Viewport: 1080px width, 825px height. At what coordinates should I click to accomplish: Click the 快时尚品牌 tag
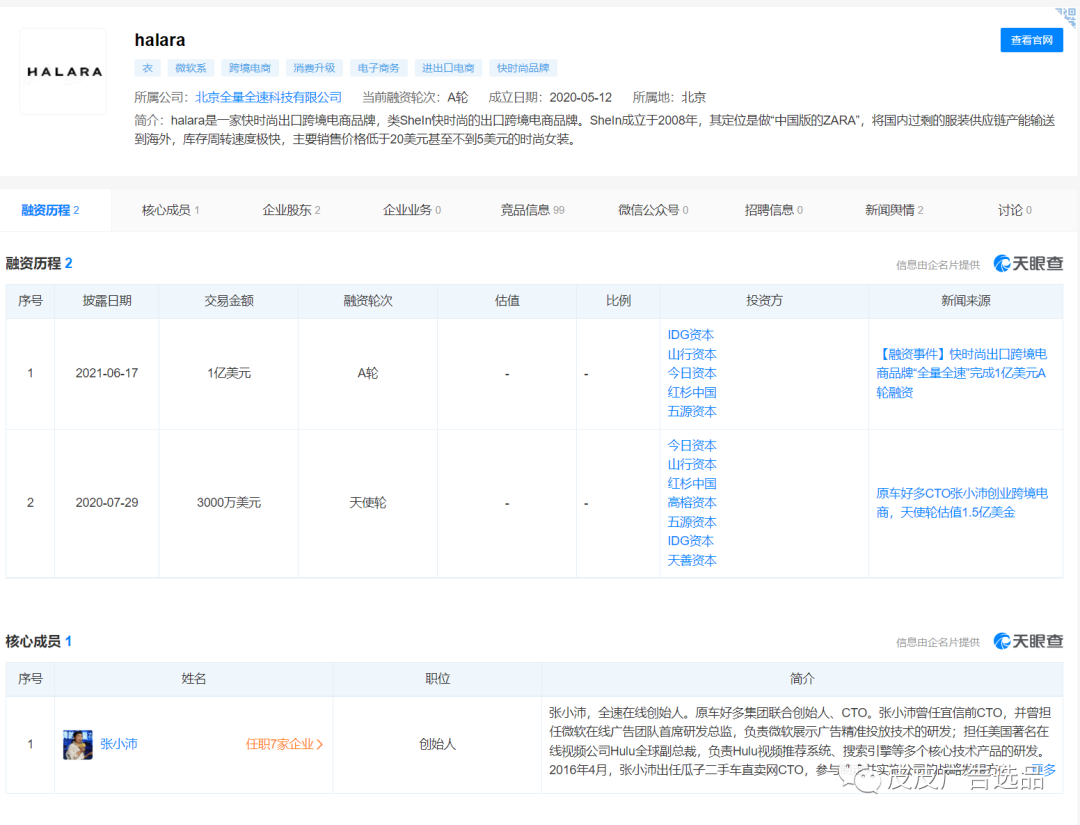click(x=523, y=68)
